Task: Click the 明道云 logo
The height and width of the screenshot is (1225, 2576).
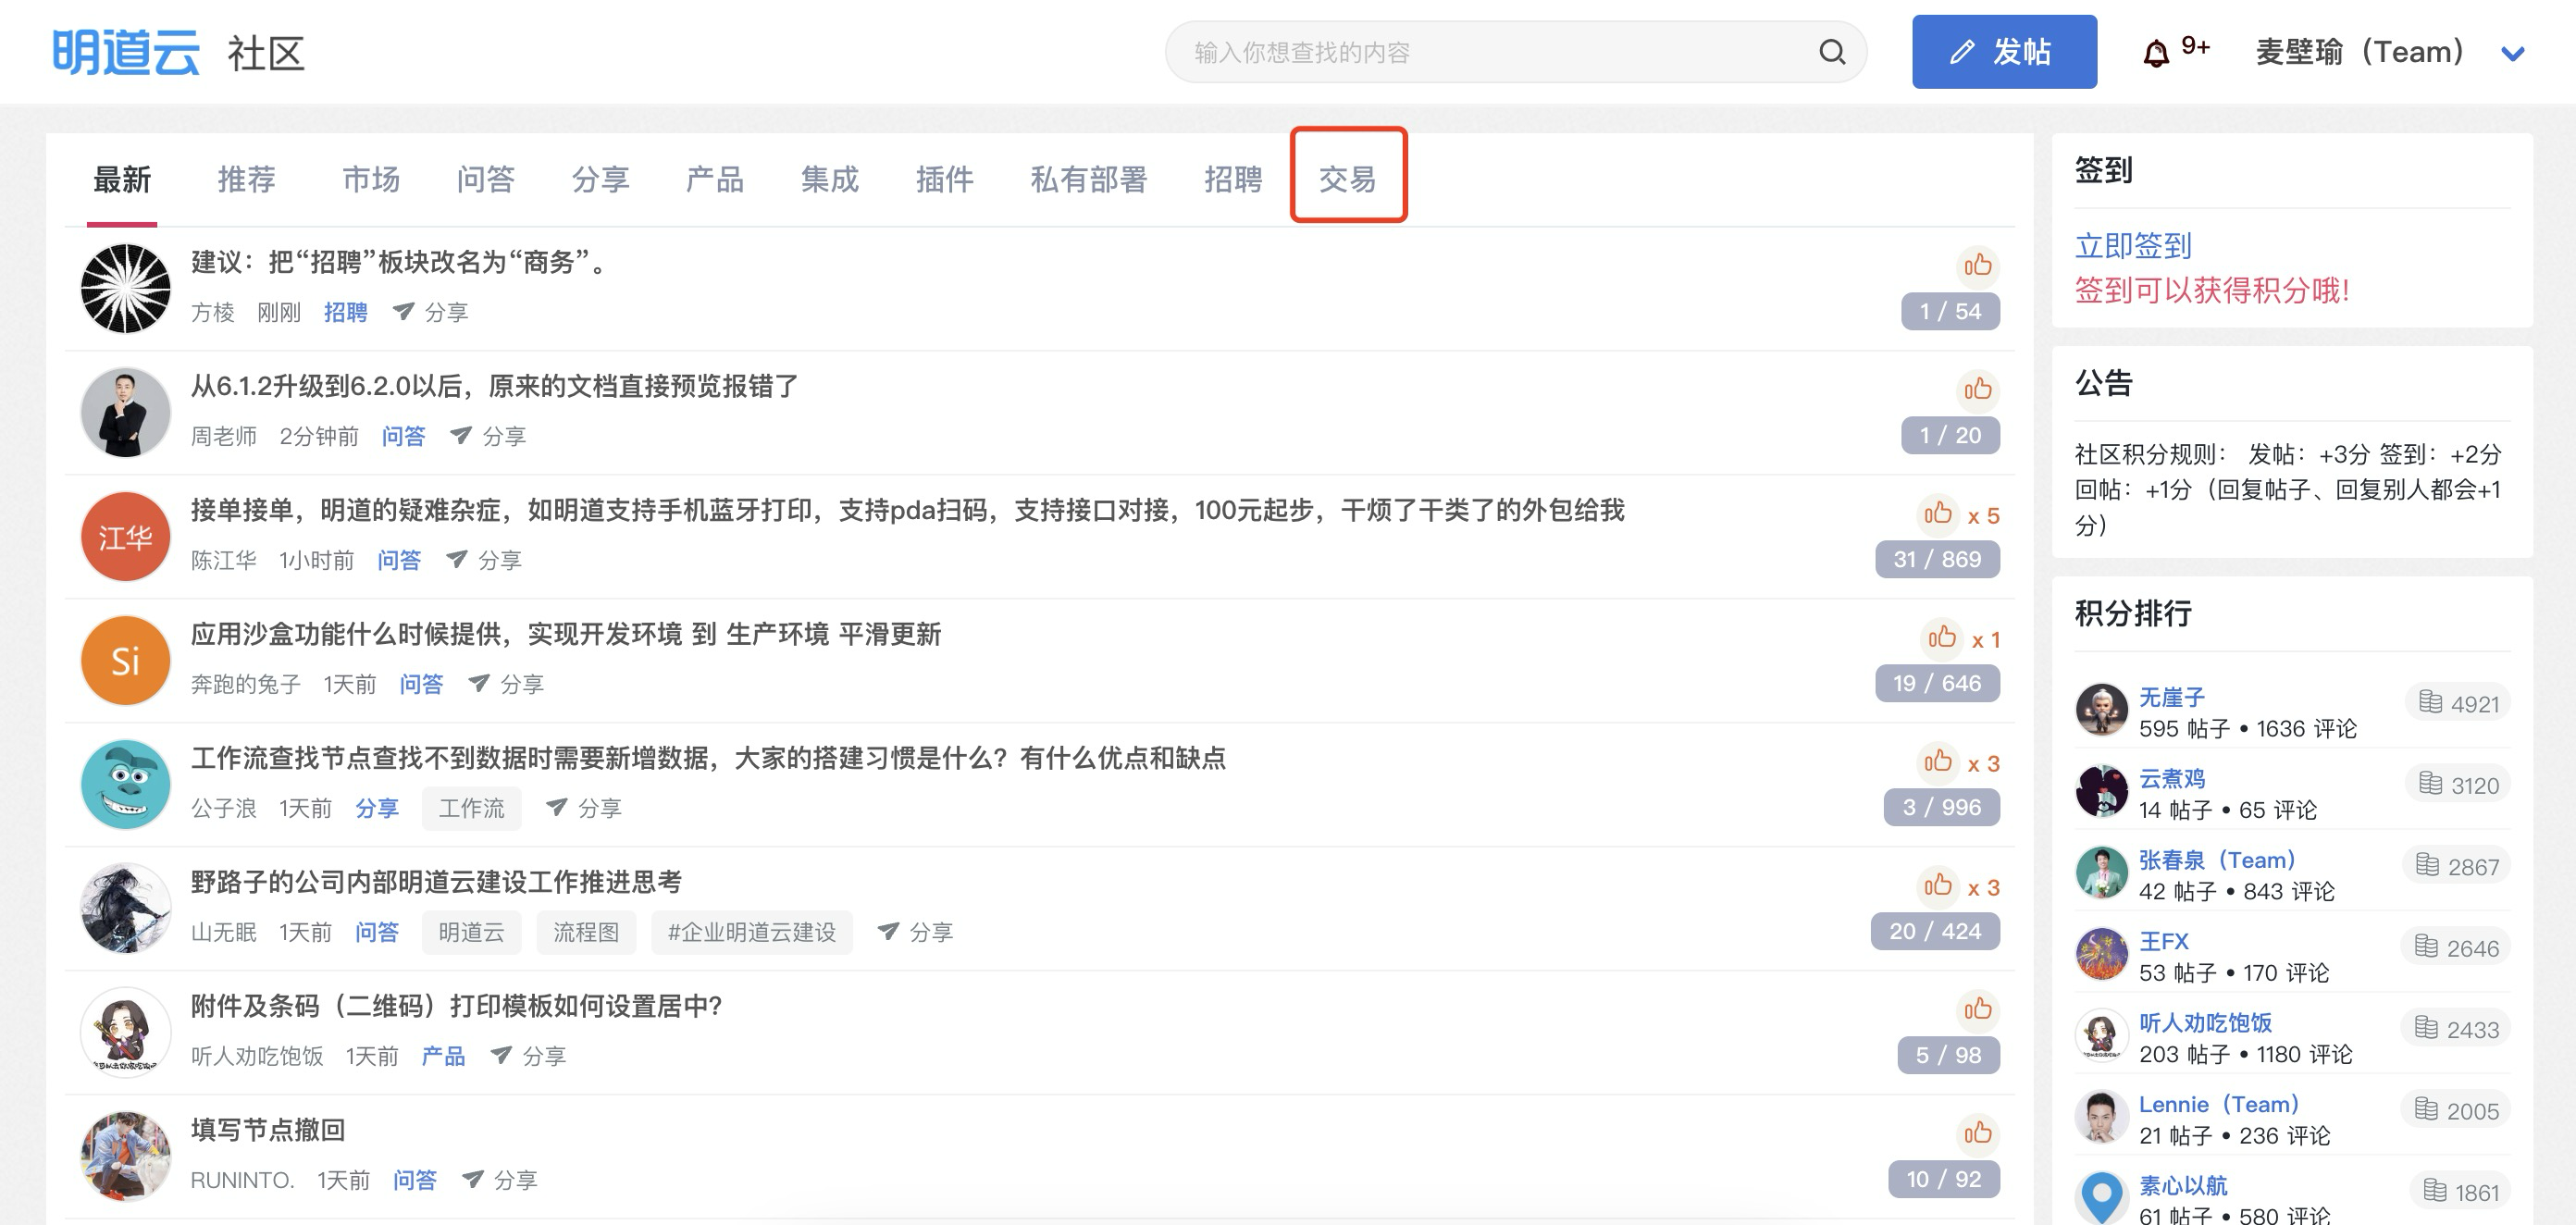Action: (x=126, y=52)
